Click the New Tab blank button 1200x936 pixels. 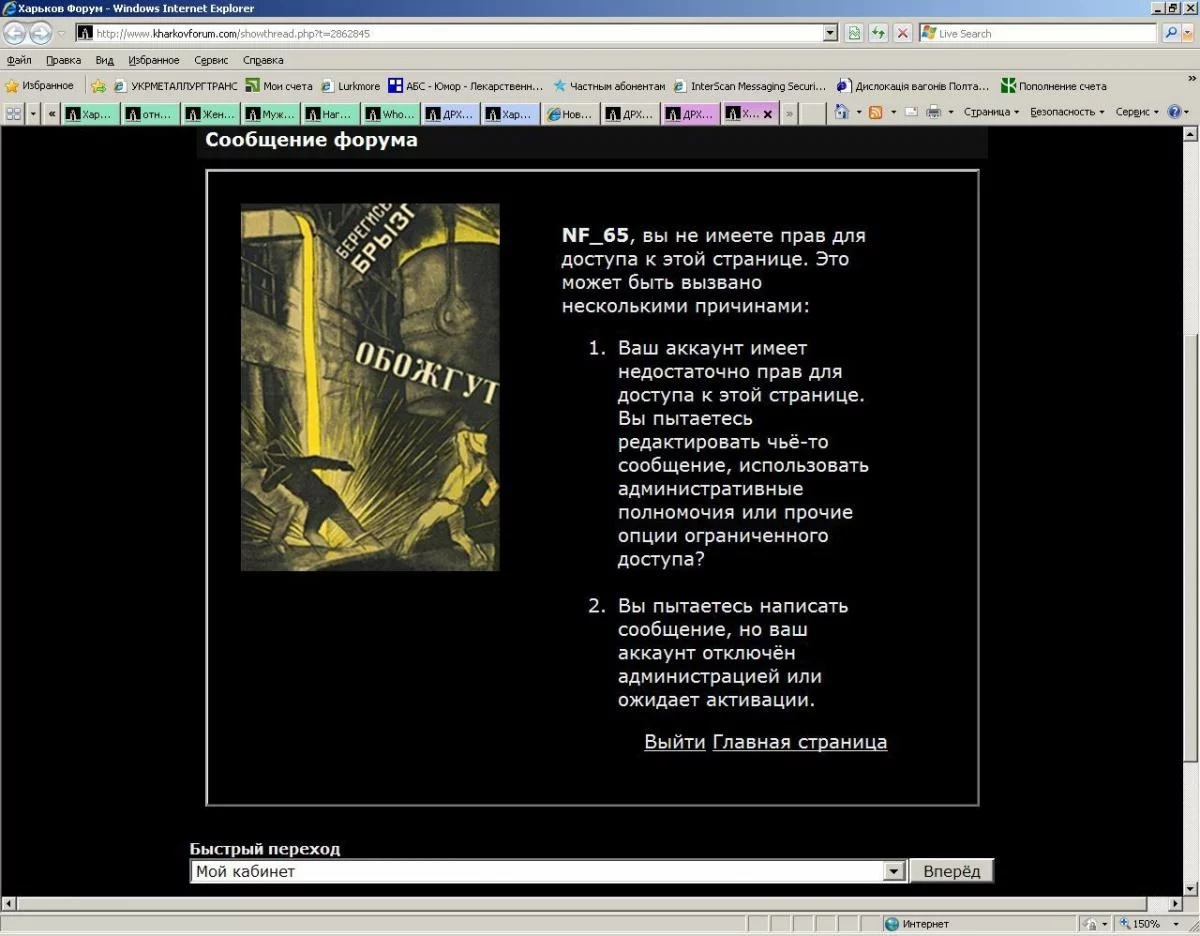click(813, 114)
